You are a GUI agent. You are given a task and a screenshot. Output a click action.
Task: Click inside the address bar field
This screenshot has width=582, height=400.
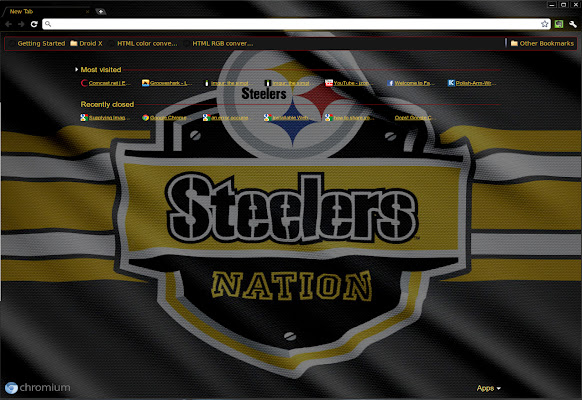[296, 24]
